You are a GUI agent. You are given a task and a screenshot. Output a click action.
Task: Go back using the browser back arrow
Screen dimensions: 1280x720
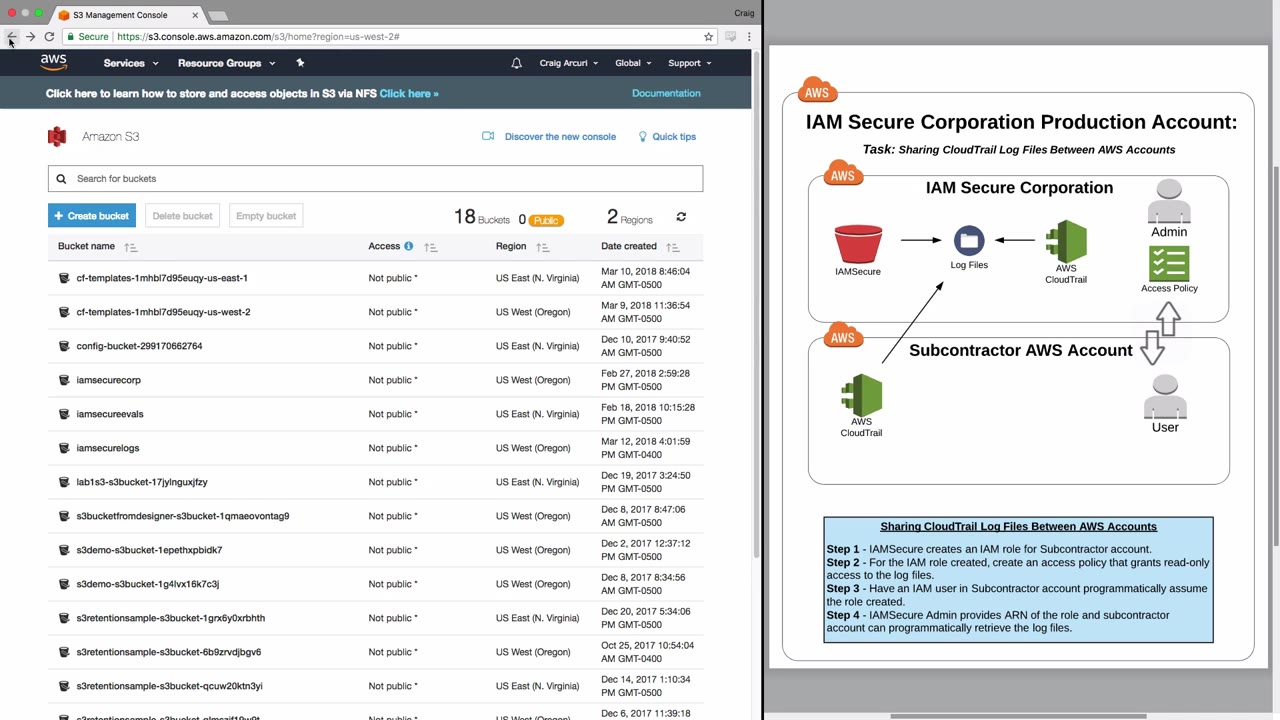point(11,37)
